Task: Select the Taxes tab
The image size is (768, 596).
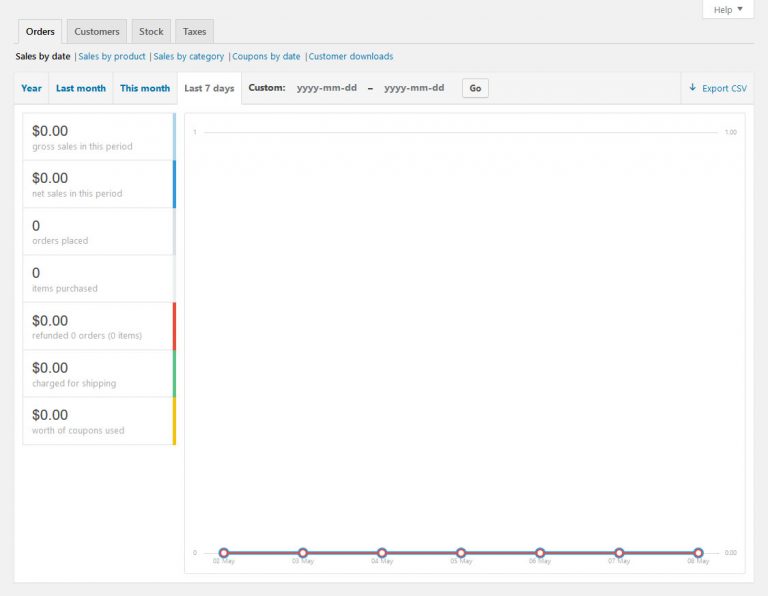Action: point(194,32)
